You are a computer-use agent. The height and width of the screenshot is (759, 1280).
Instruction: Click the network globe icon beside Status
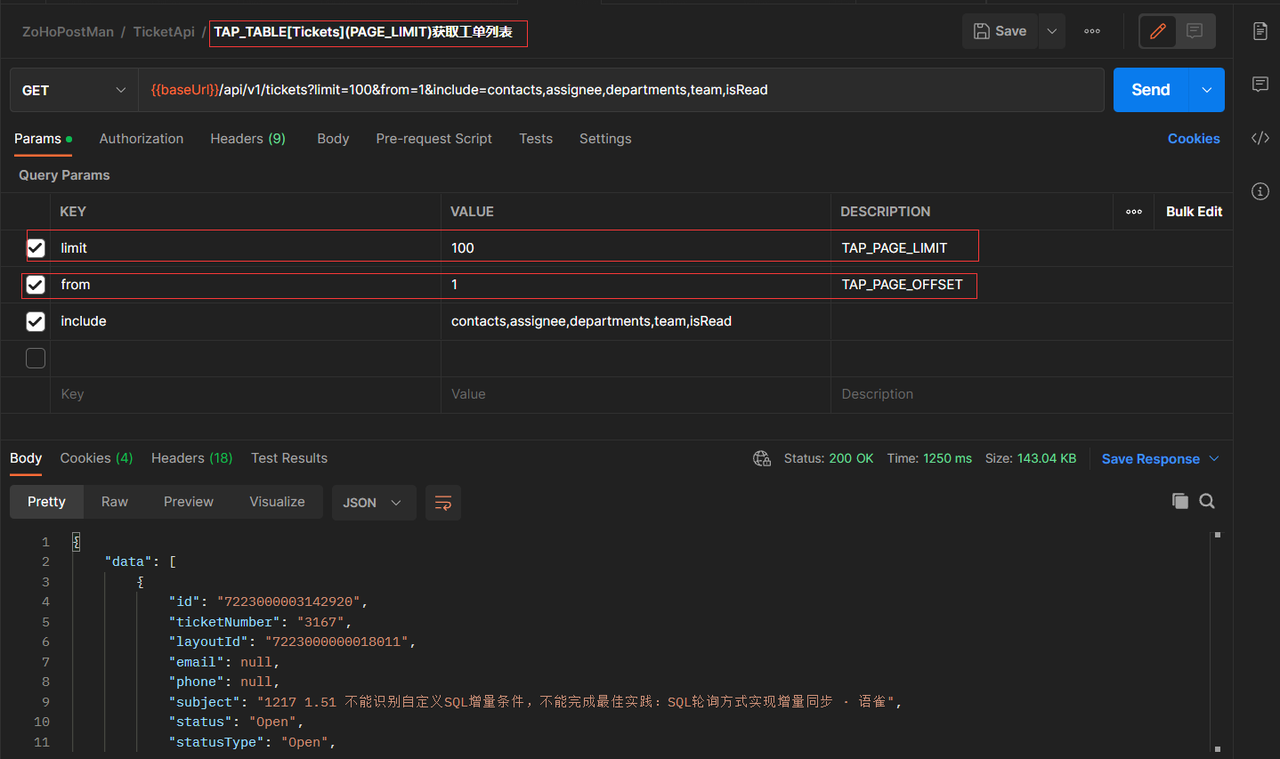tap(762, 459)
